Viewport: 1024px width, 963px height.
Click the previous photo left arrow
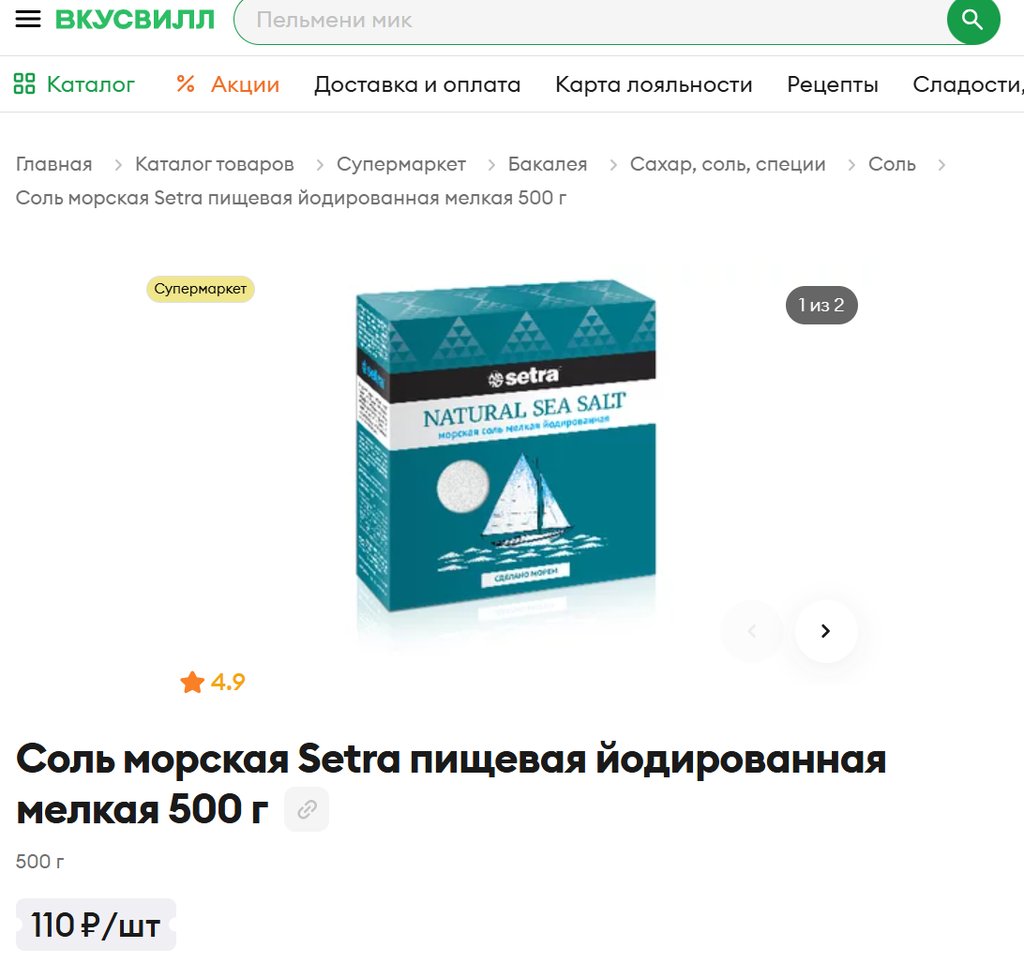(x=752, y=631)
